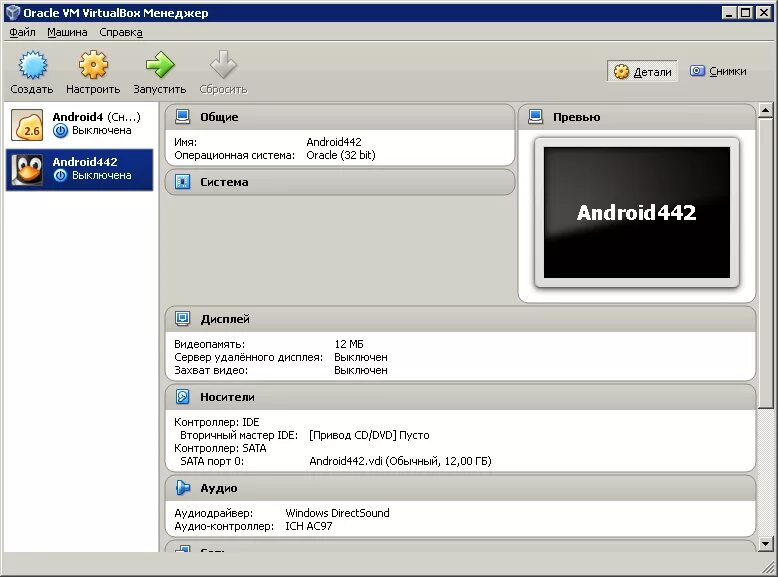778x577 pixels.
Task: Switch to the Снимки view
Action: tap(718, 71)
